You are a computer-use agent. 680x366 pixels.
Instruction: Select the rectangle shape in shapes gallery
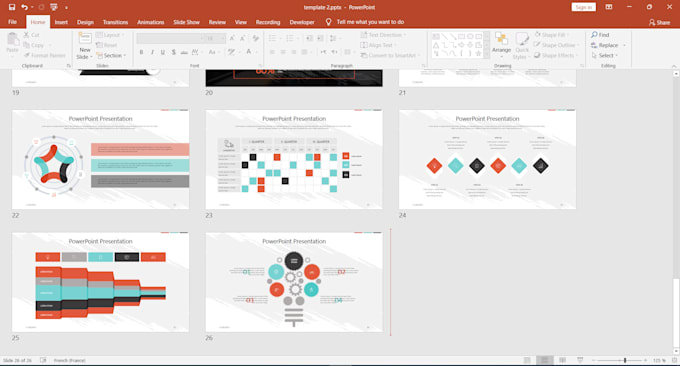[x=461, y=36]
